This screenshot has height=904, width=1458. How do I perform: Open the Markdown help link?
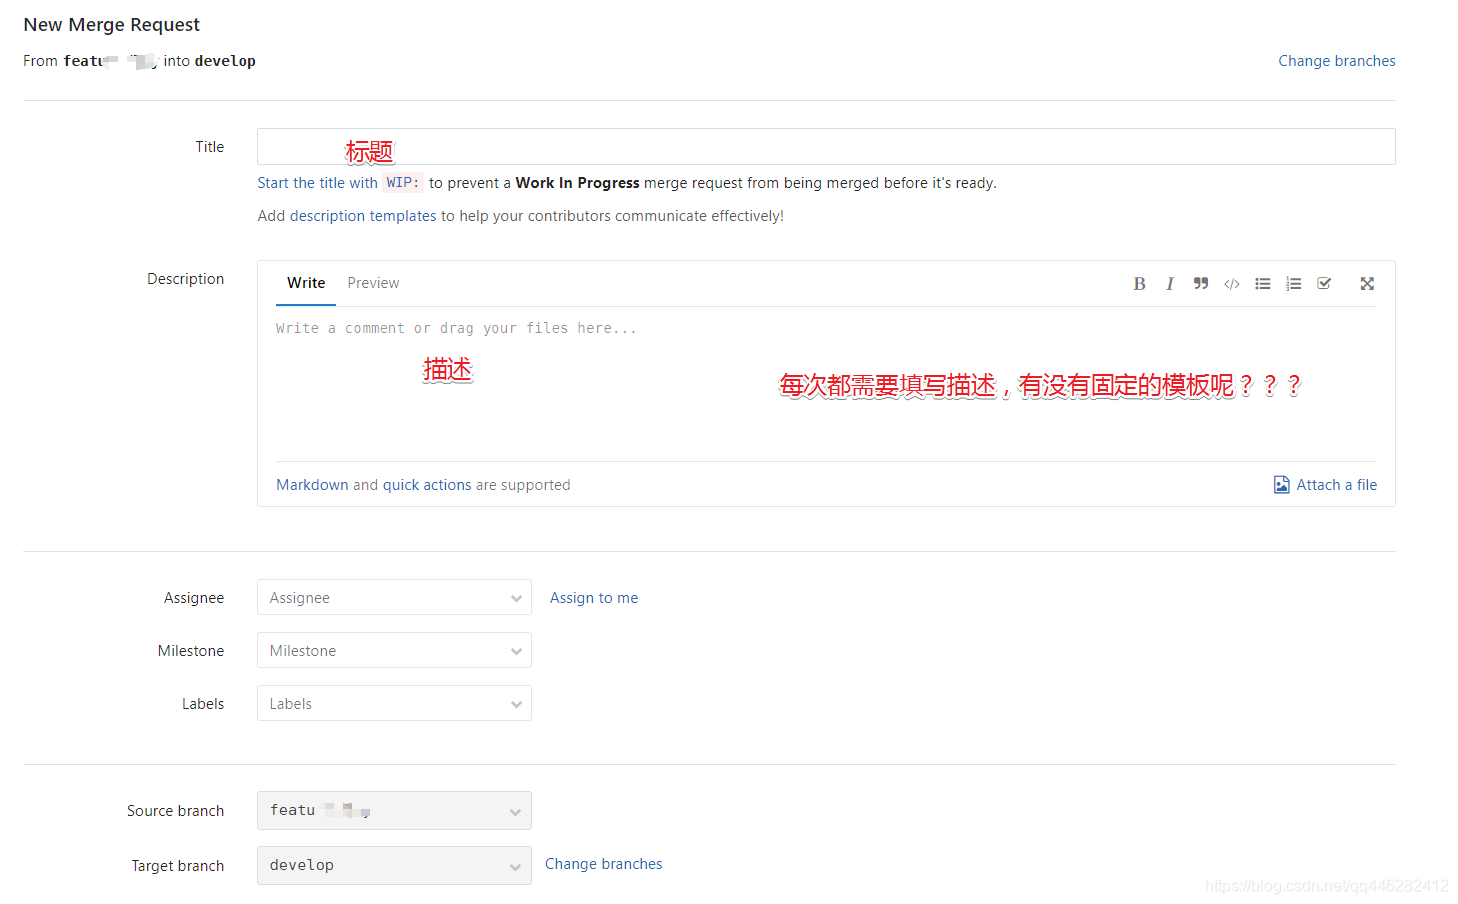click(x=312, y=485)
